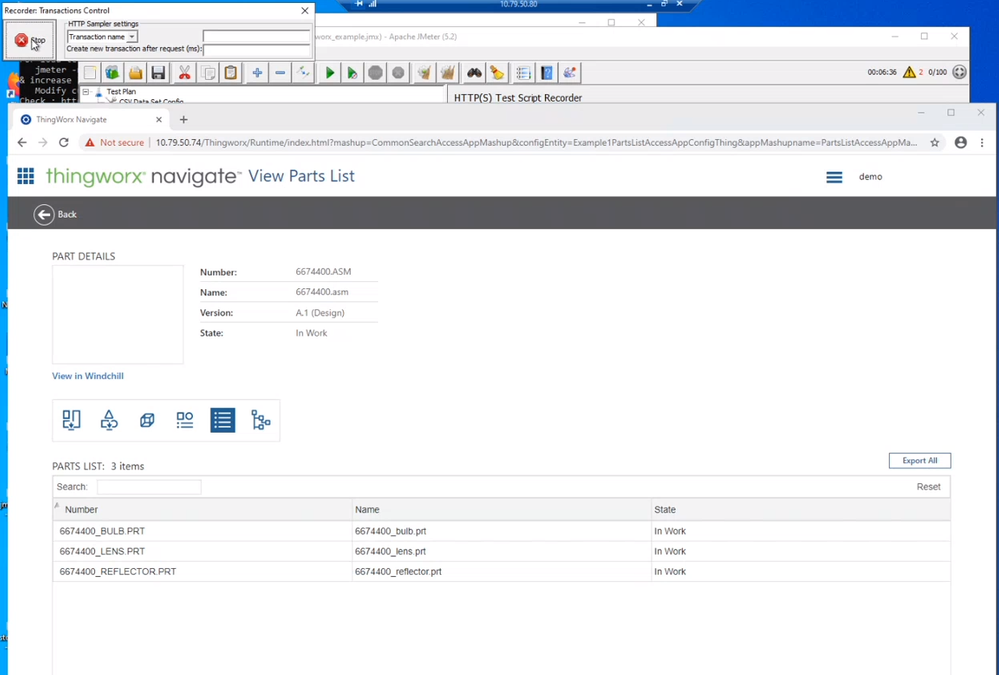Click the Back arrow button
The width and height of the screenshot is (999, 675).
point(44,215)
